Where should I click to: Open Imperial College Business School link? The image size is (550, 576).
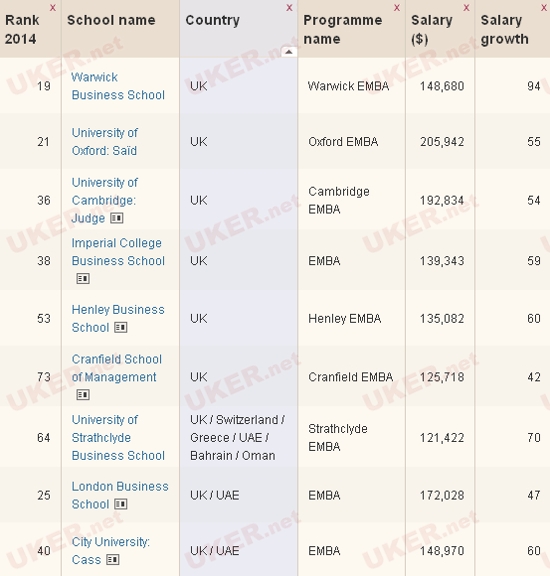pos(118,252)
